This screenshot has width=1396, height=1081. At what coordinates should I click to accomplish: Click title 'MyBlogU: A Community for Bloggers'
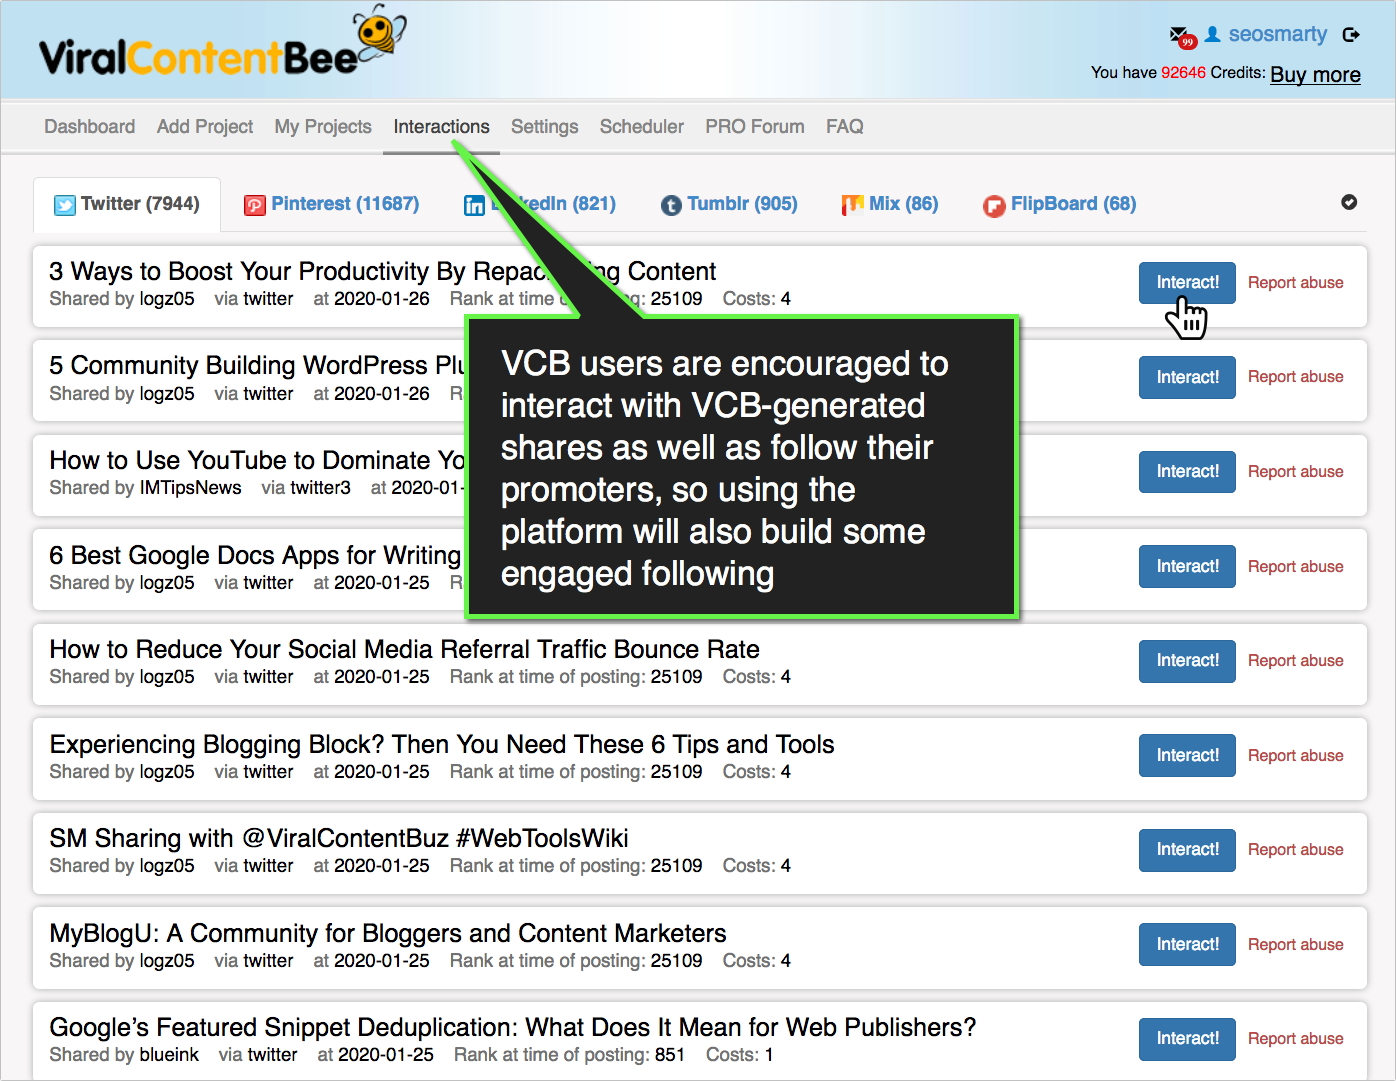tap(388, 933)
